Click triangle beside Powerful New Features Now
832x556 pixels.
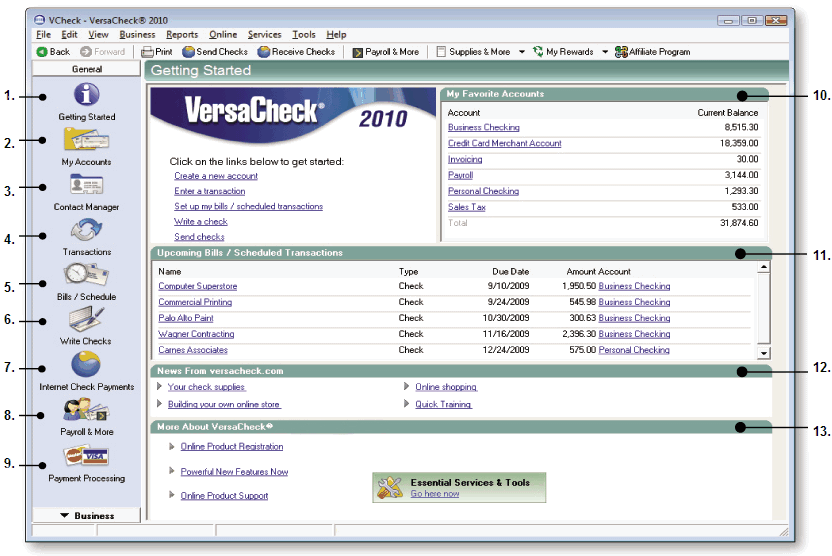(x=171, y=471)
